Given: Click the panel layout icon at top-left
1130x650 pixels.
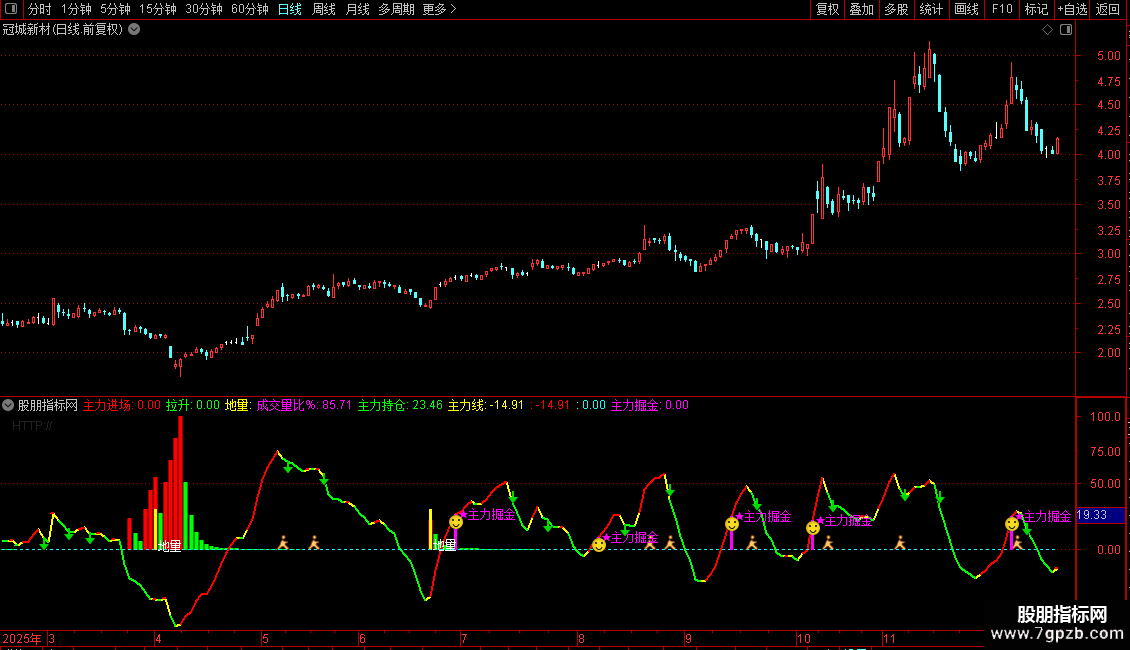Looking at the screenshot, I should click(x=11, y=9).
